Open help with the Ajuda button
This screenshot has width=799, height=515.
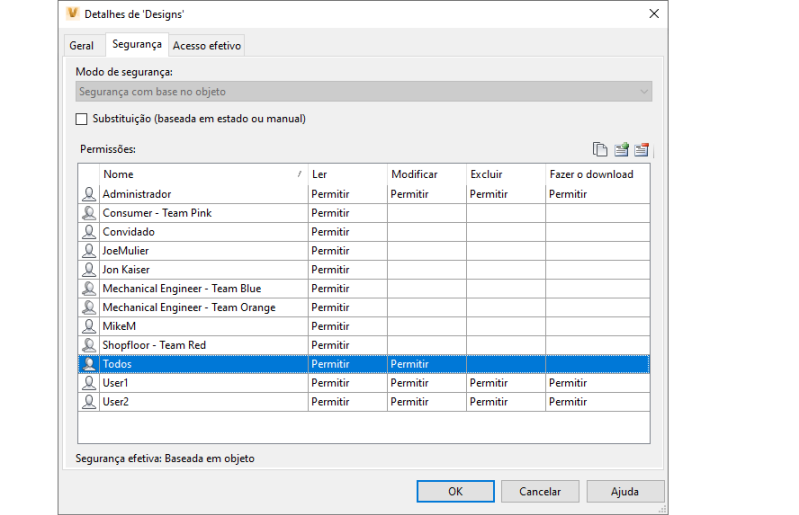click(626, 491)
